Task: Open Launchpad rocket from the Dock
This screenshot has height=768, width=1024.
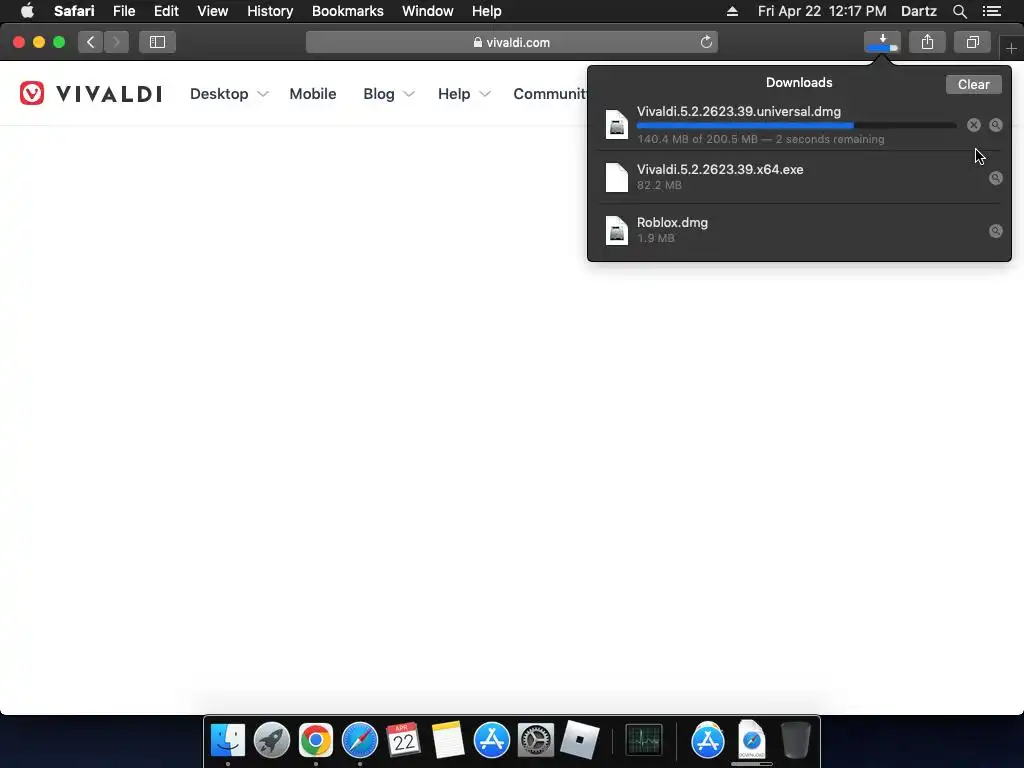Action: [272, 741]
